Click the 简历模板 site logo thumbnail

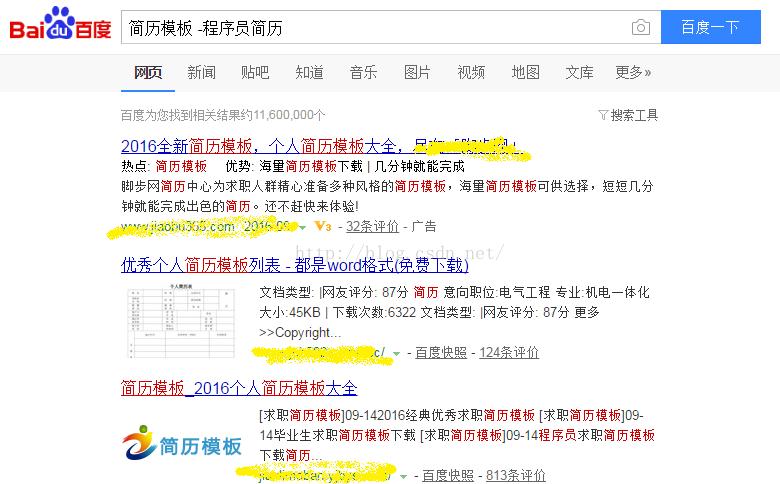point(182,443)
